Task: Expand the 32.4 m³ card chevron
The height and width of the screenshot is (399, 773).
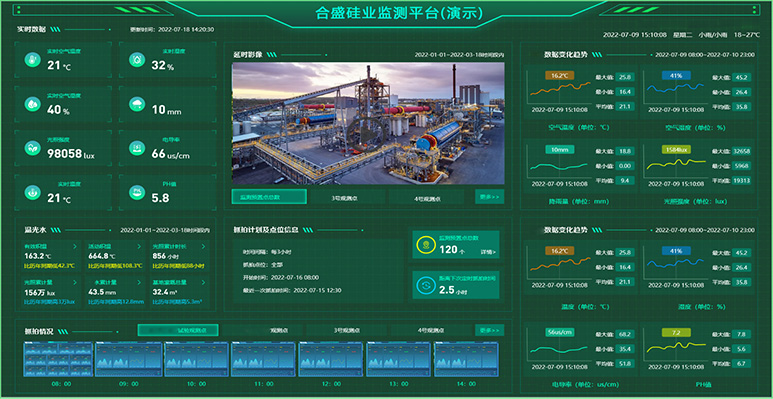Action: click(203, 283)
